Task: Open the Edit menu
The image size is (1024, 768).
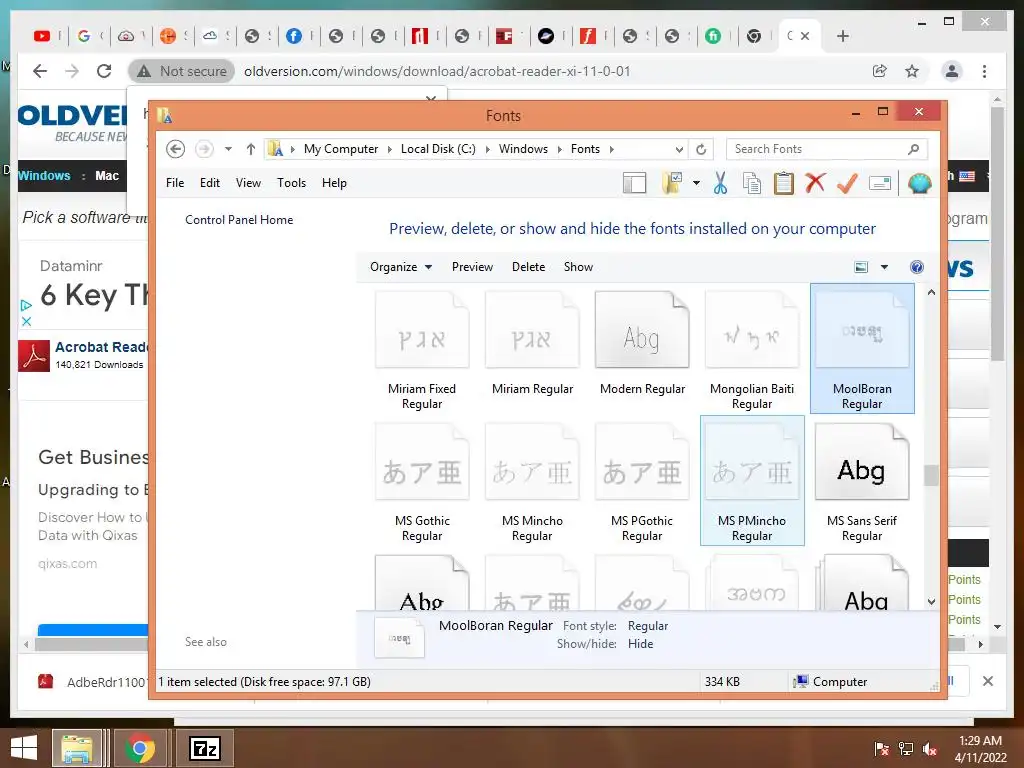Action: pyautogui.click(x=210, y=183)
